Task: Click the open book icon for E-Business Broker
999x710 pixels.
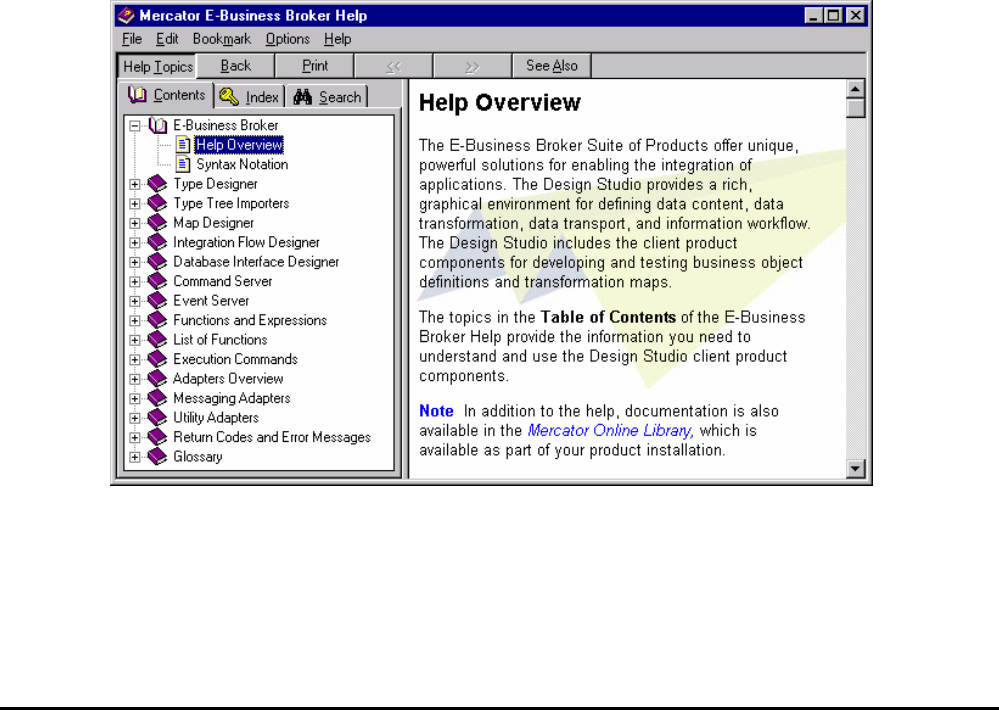Action: pyautogui.click(x=157, y=126)
